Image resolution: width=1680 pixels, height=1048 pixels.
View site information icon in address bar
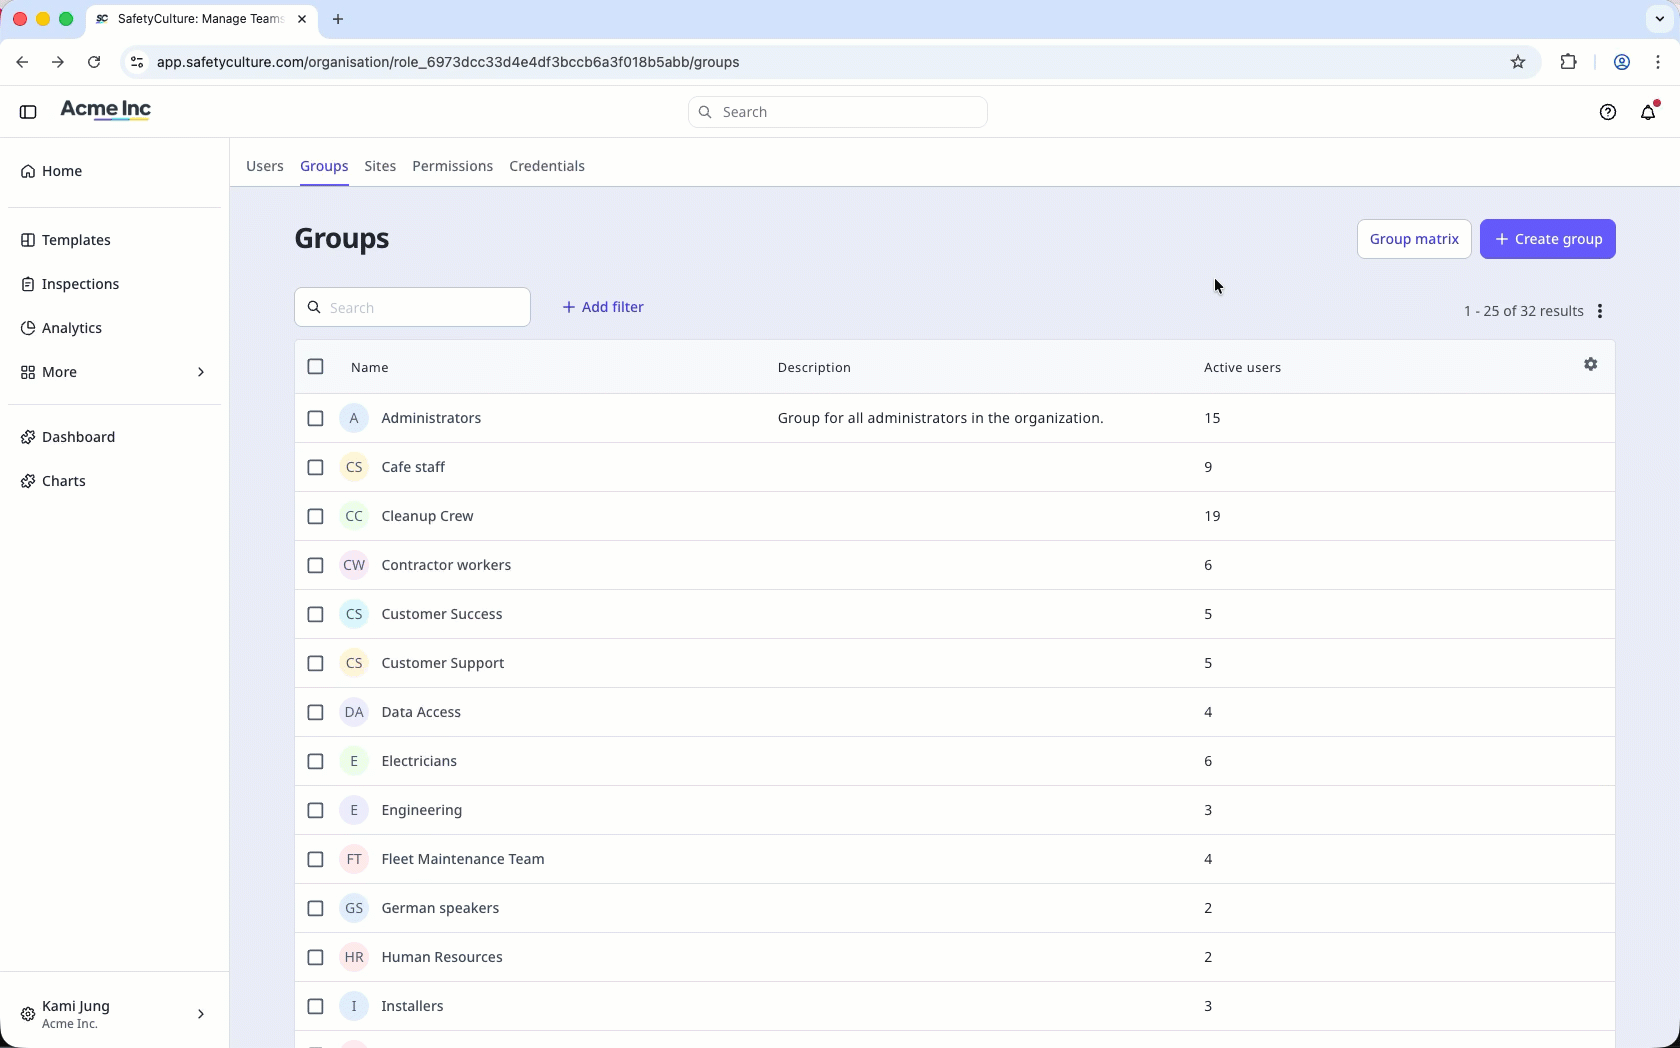point(137,62)
